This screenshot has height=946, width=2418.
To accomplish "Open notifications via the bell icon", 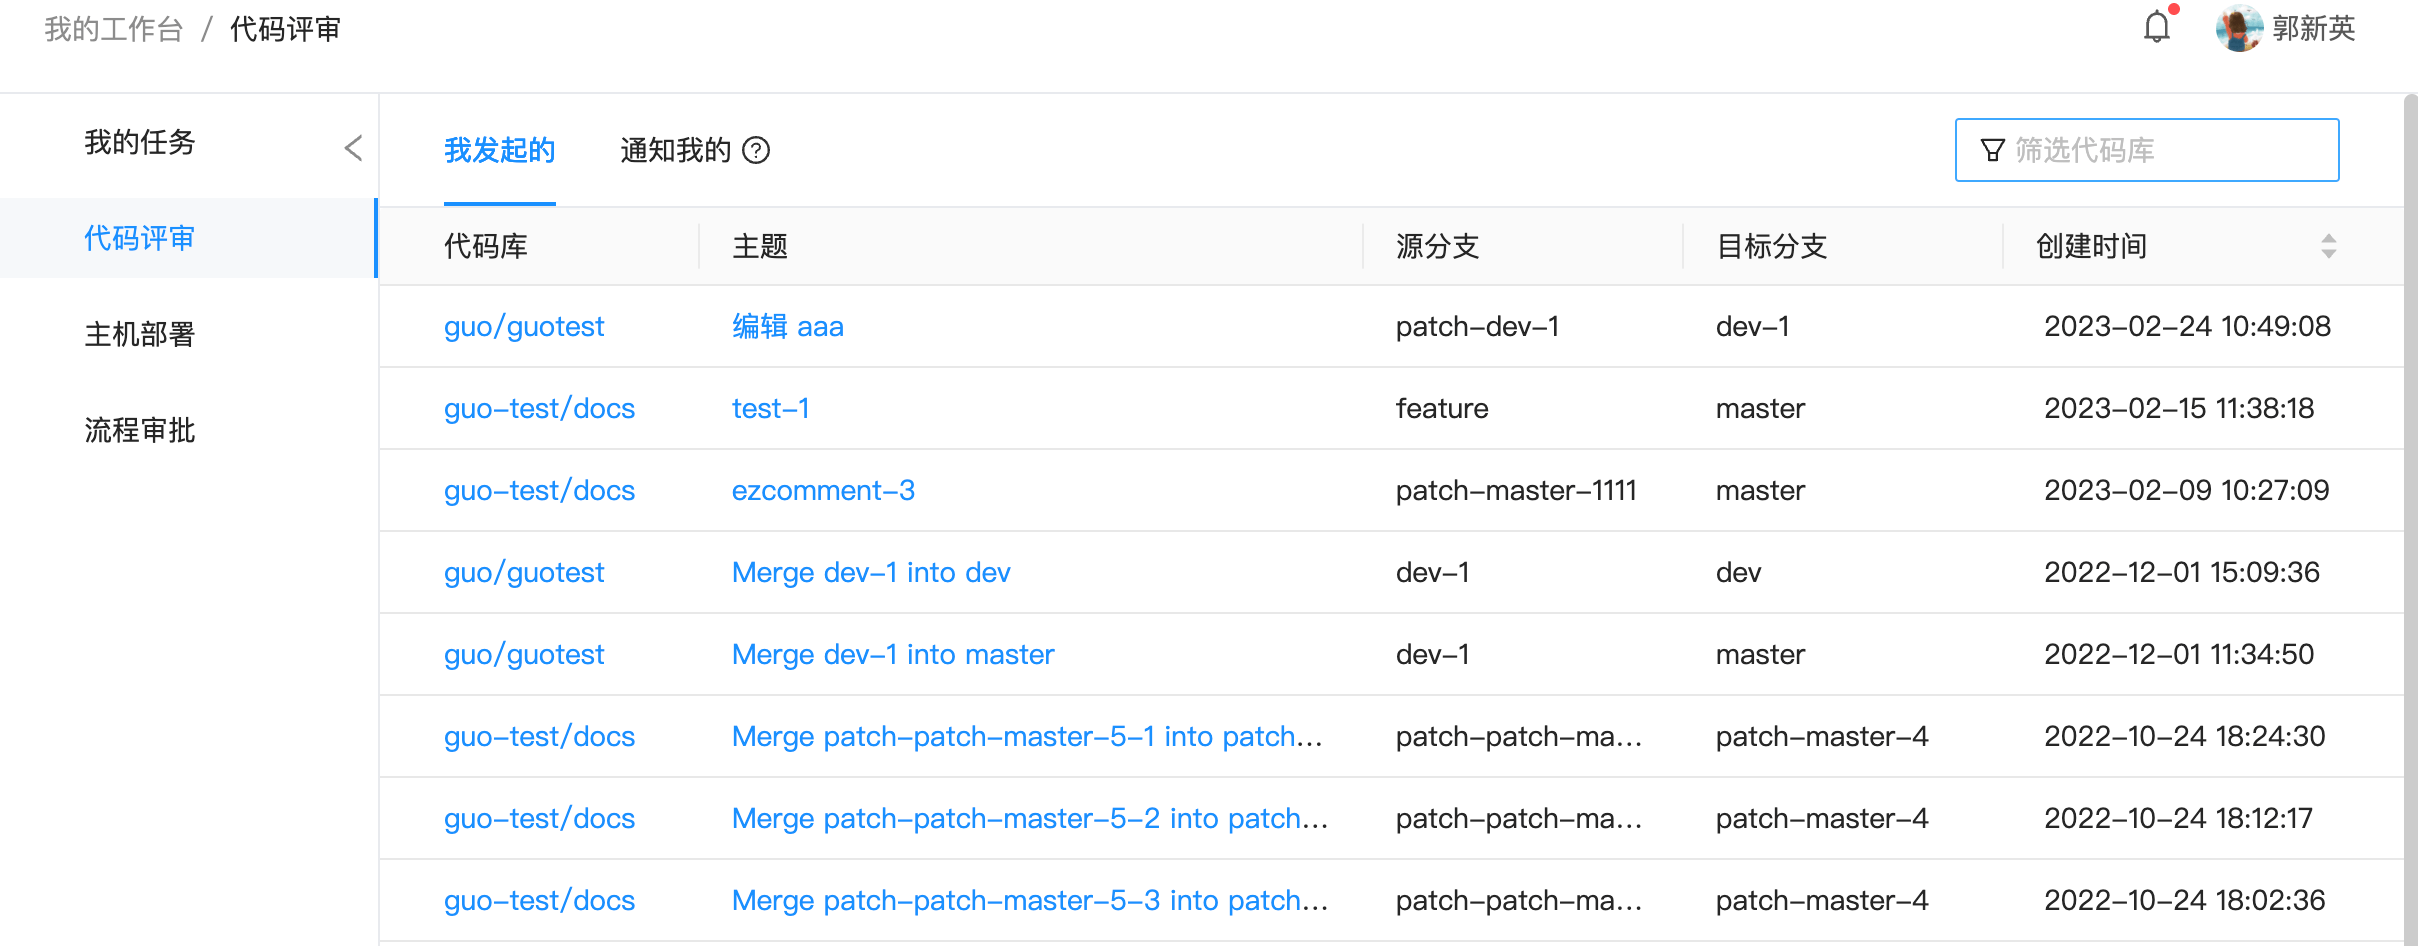I will click(x=2157, y=28).
